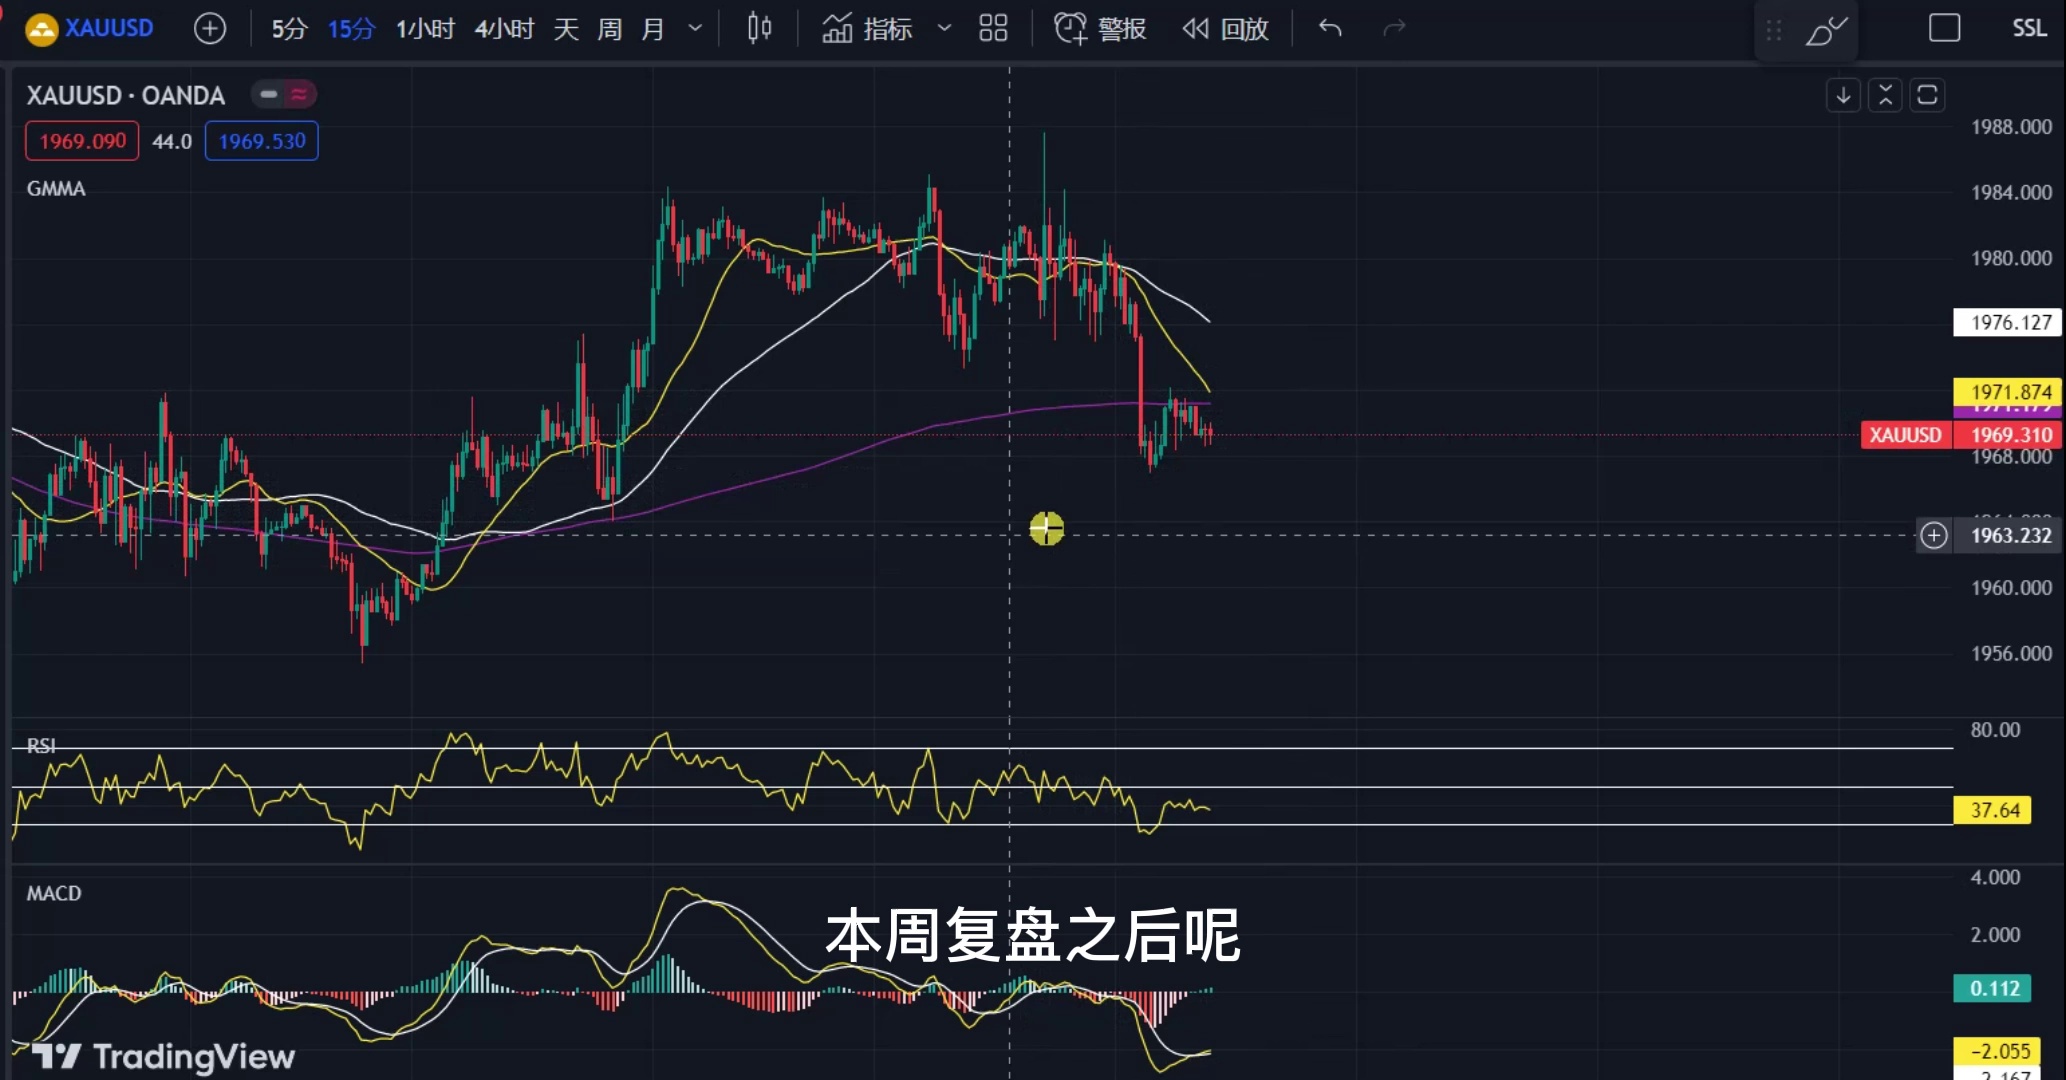2066x1080 pixels.
Task: Toggle the chart maximize pane icon
Action: pos(1927,95)
